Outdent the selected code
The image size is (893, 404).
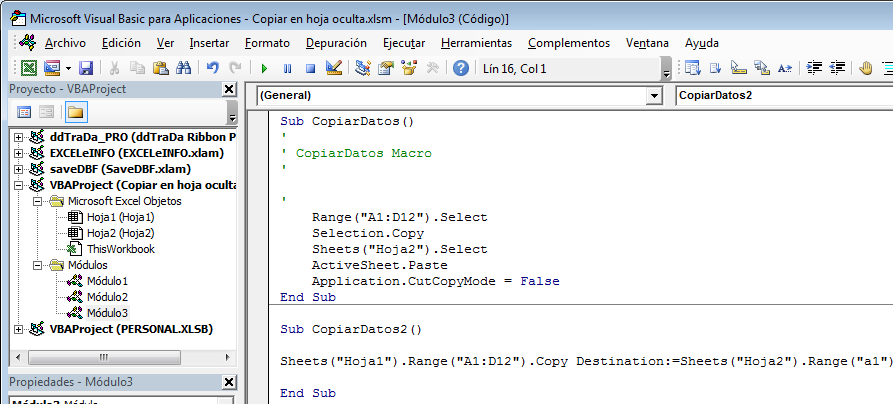(x=837, y=68)
